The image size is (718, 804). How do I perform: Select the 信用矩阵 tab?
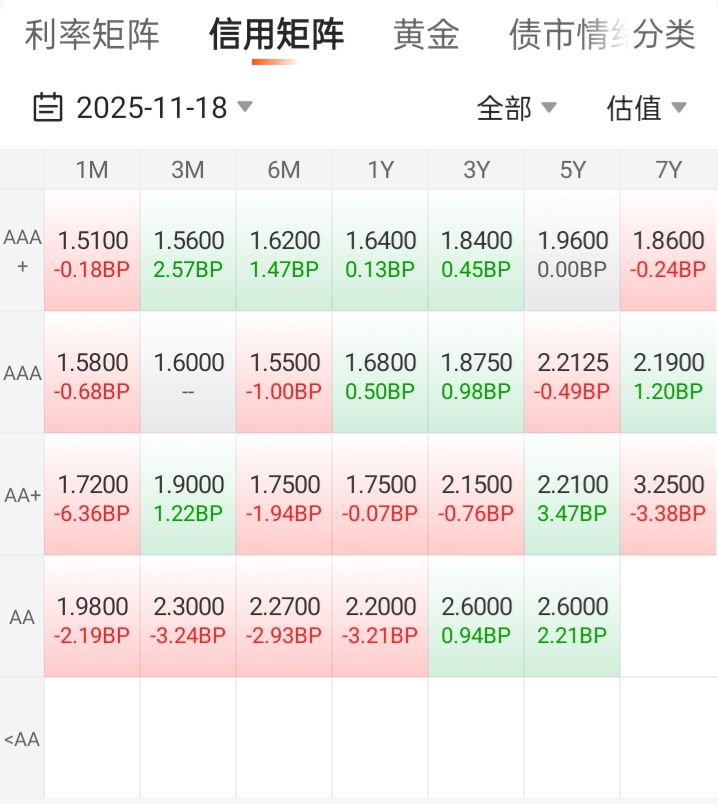[x=276, y=35]
